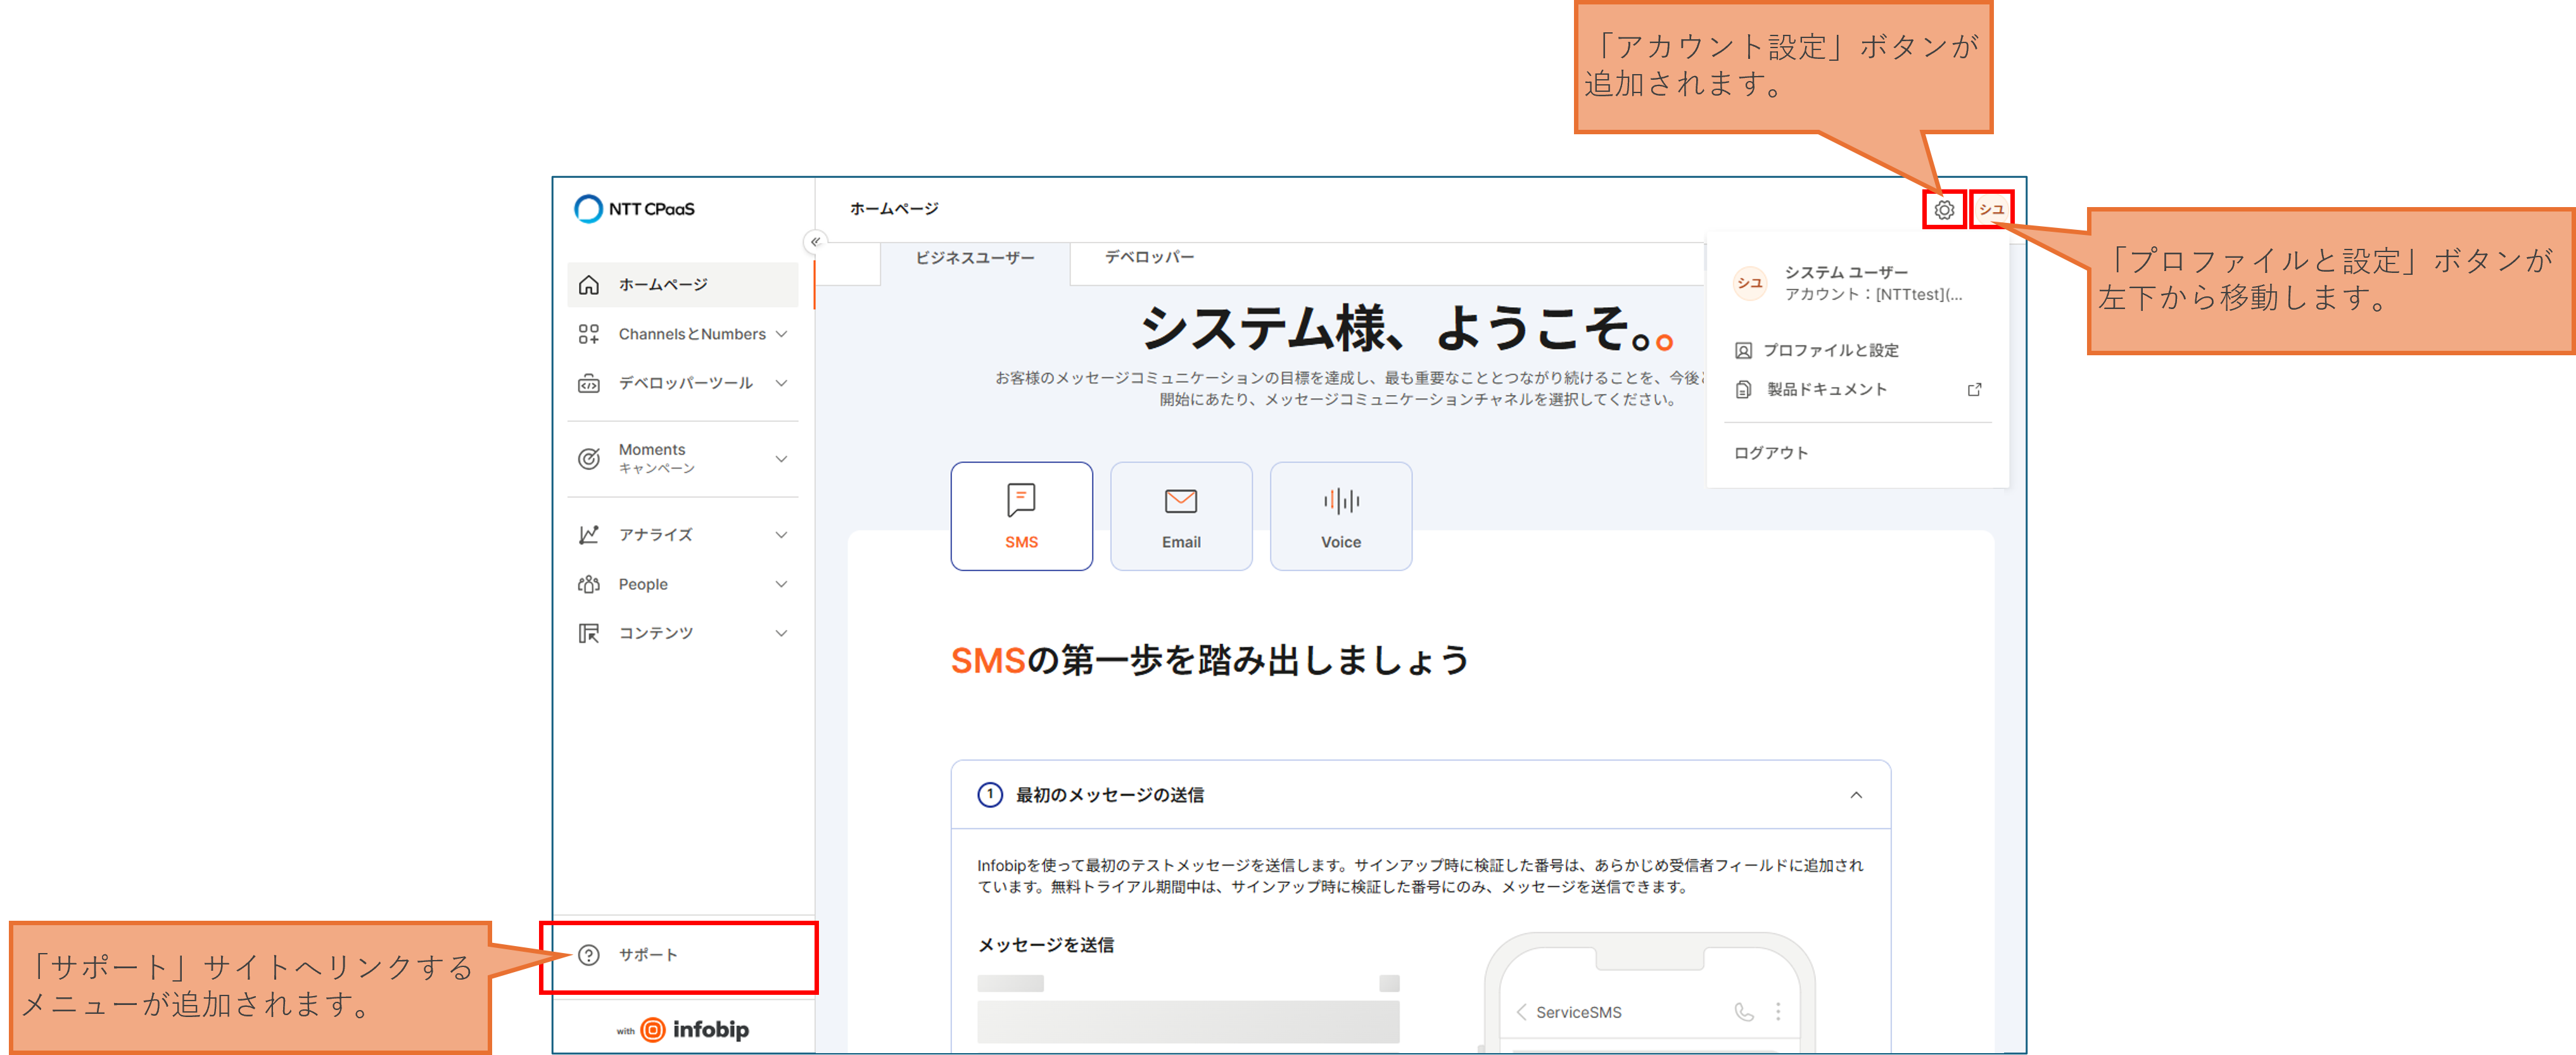
Task: Click 最初のメッセージの送信 section header
Action: (1420, 795)
